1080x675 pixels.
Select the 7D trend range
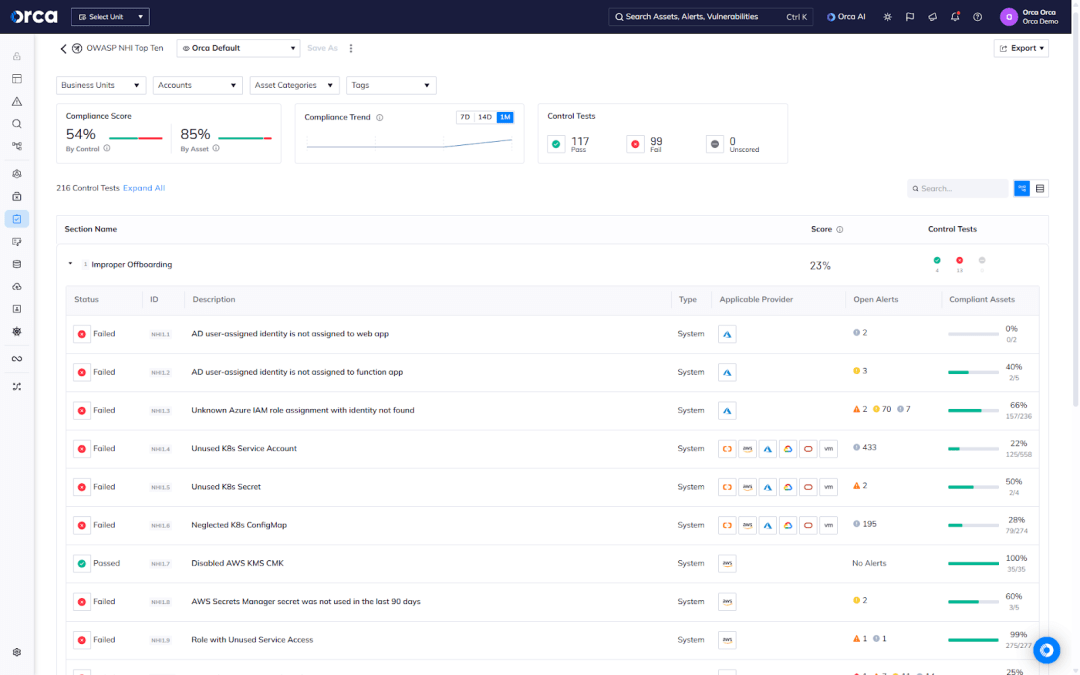click(465, 117)
